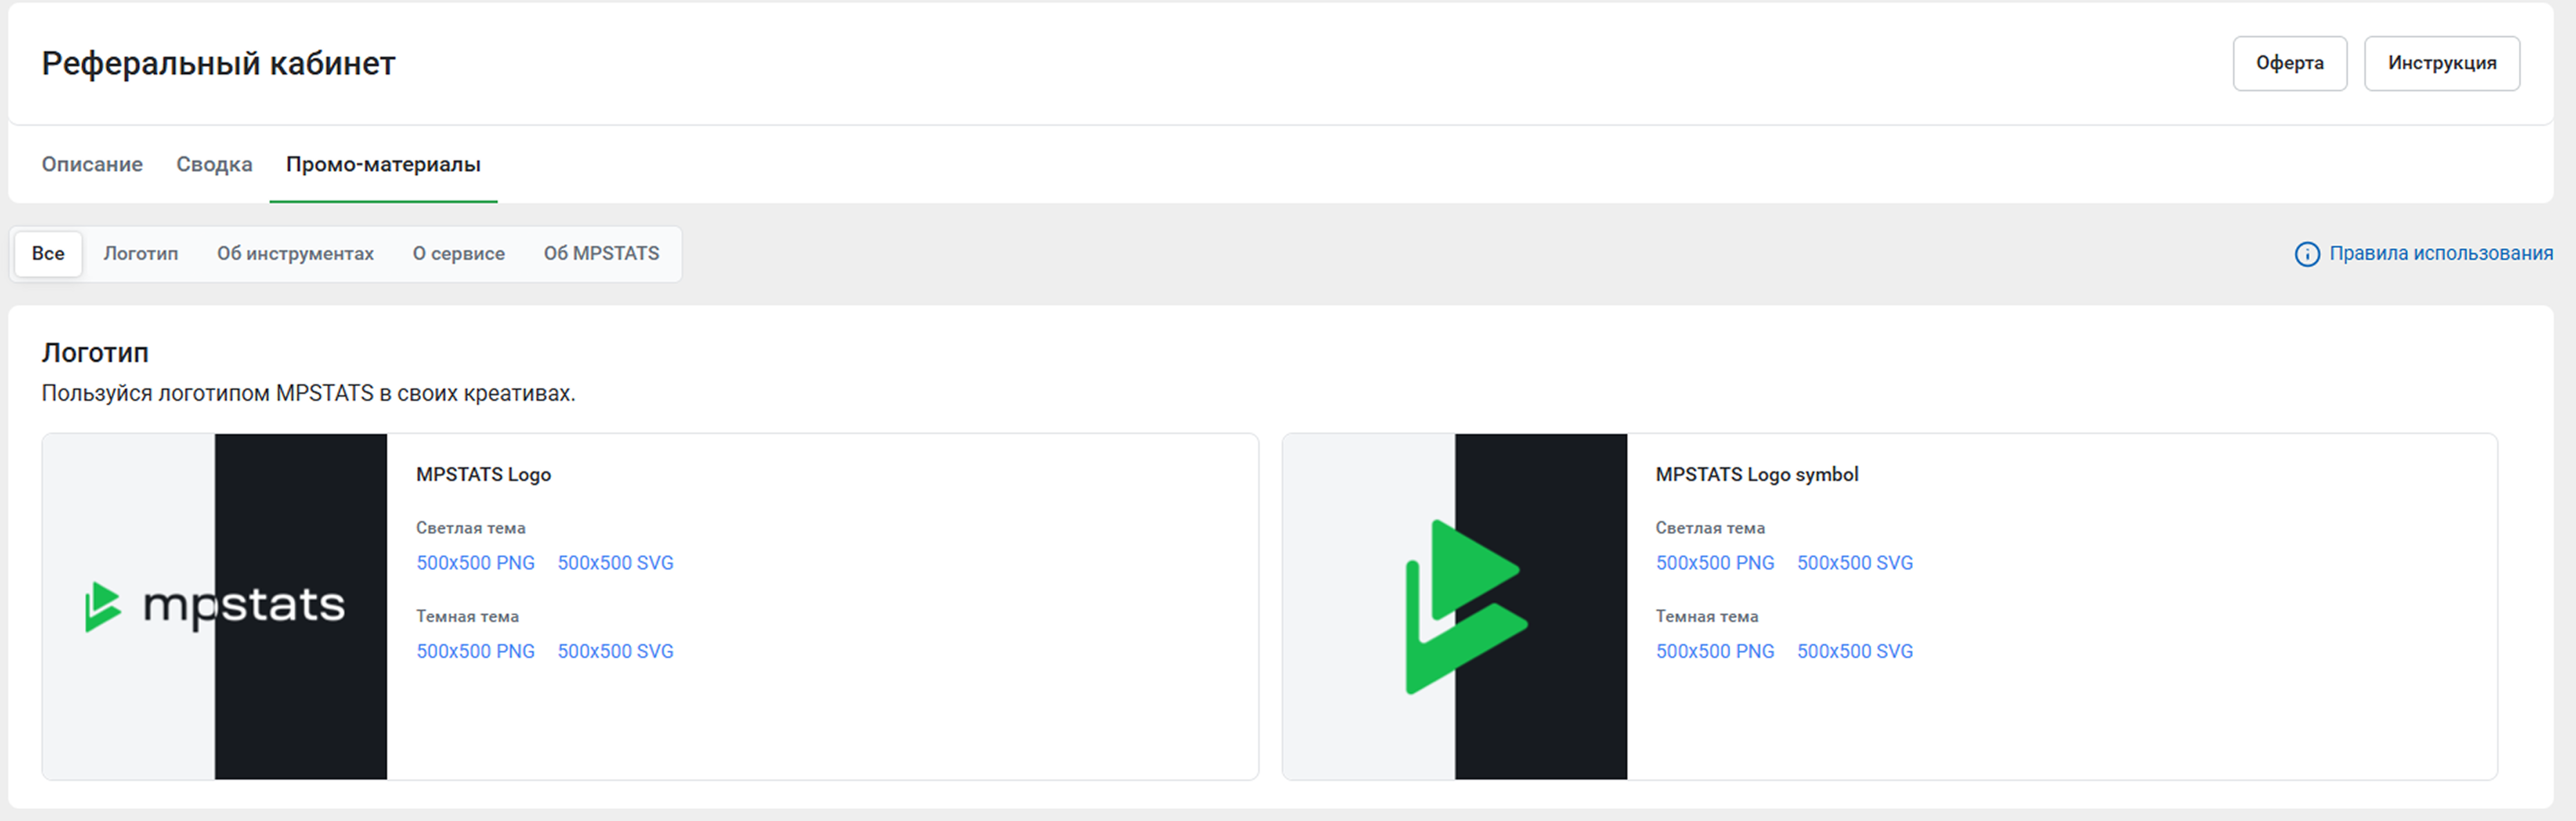Download MPSTATS Logo light theme PNG
2576x821 pixels.
coord(475,563)
